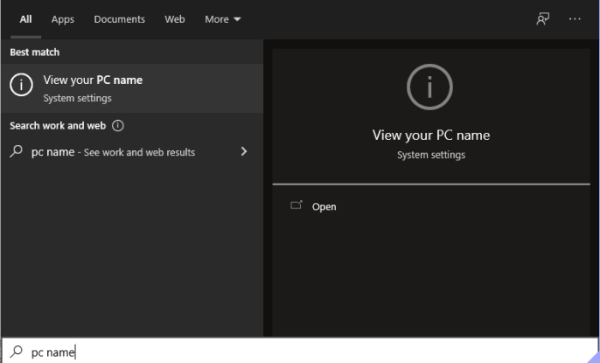Click the info icon beside View your PC name
The height and width of the screenshot is (363, 600).
(21, 85)
